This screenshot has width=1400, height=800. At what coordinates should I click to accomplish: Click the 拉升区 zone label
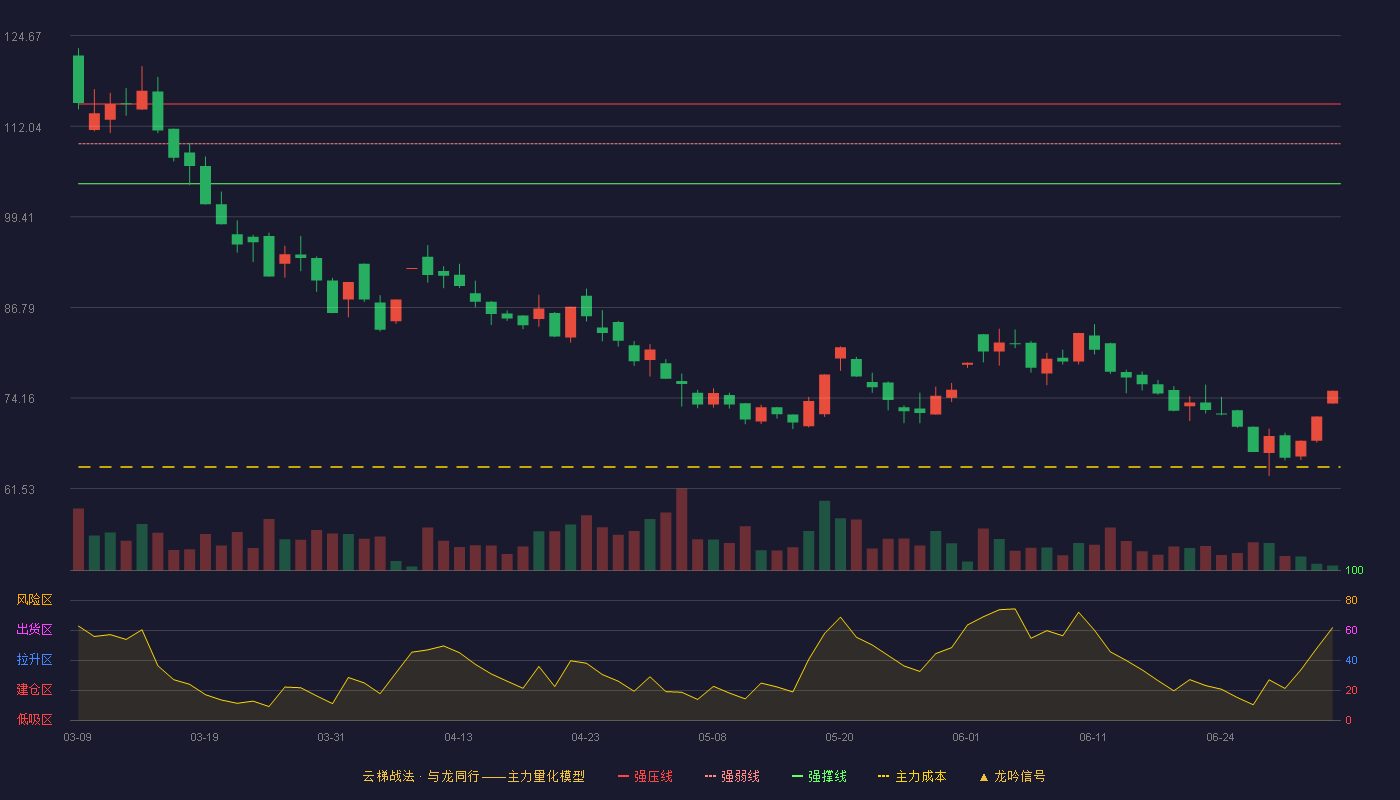coord(34,660)
